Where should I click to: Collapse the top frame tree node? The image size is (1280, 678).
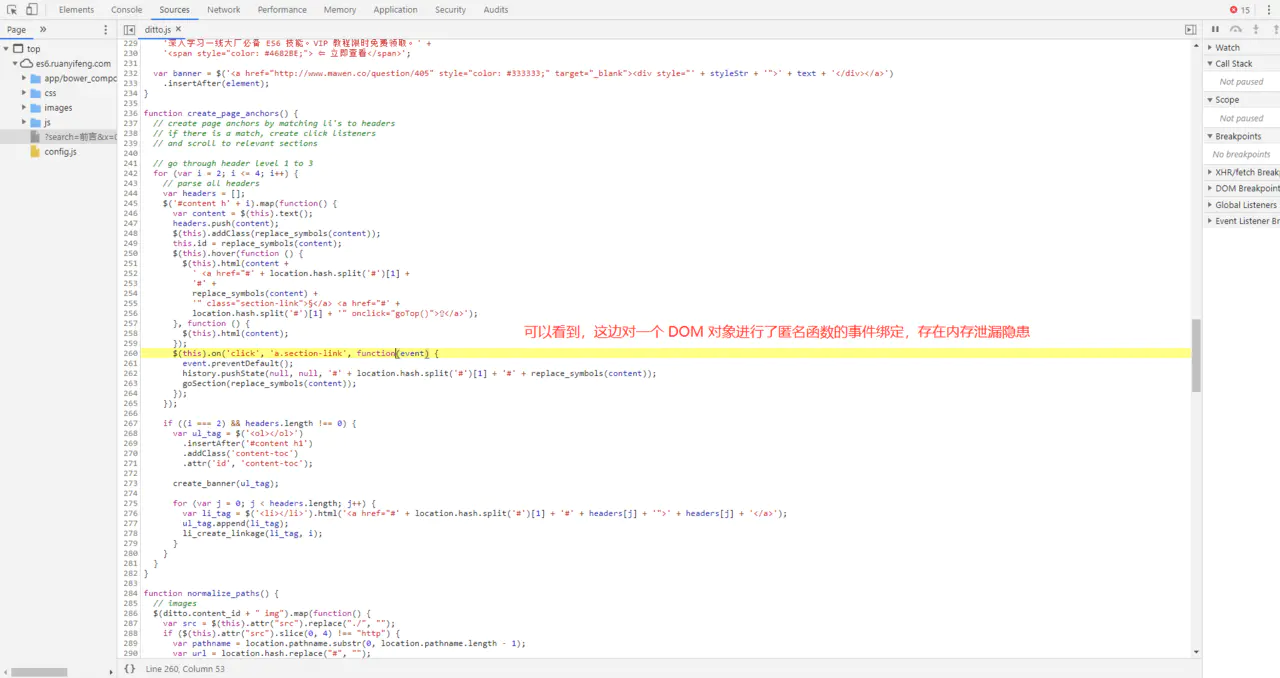click(x=7, y=49)
